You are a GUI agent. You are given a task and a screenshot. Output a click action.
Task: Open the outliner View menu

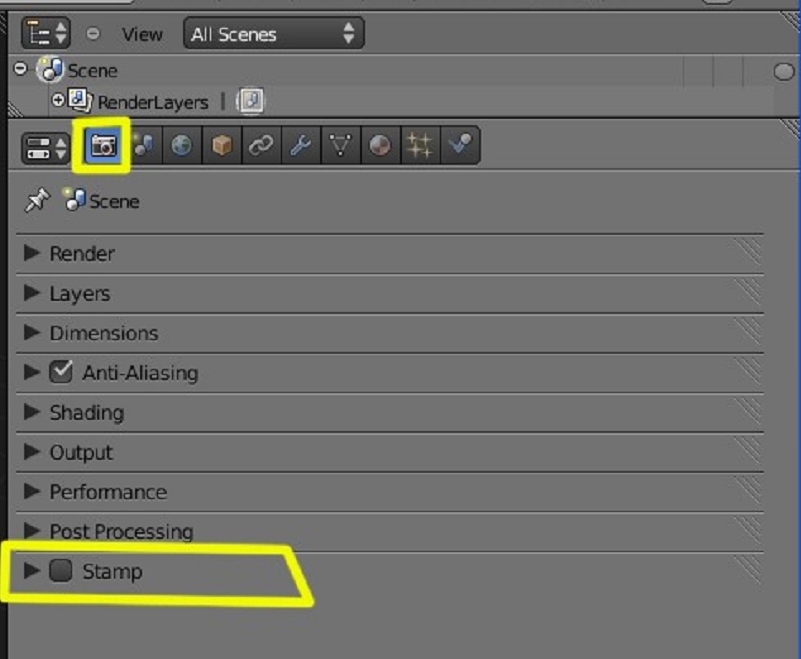tap(142, 34)
